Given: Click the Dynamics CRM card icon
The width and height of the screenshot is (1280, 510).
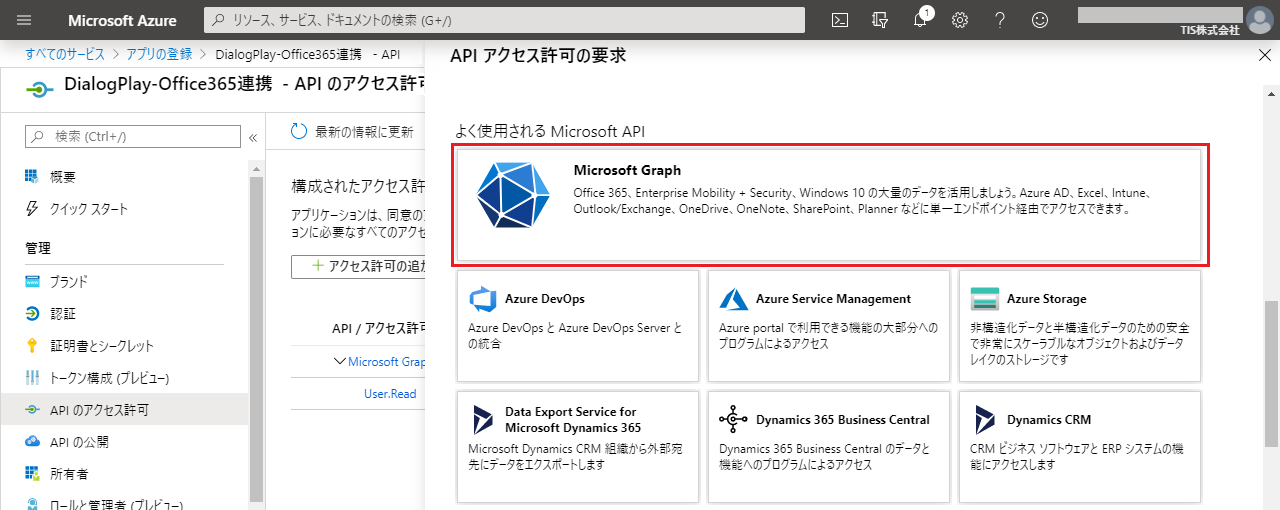Looking at the screenshot, I should [985, 420].
